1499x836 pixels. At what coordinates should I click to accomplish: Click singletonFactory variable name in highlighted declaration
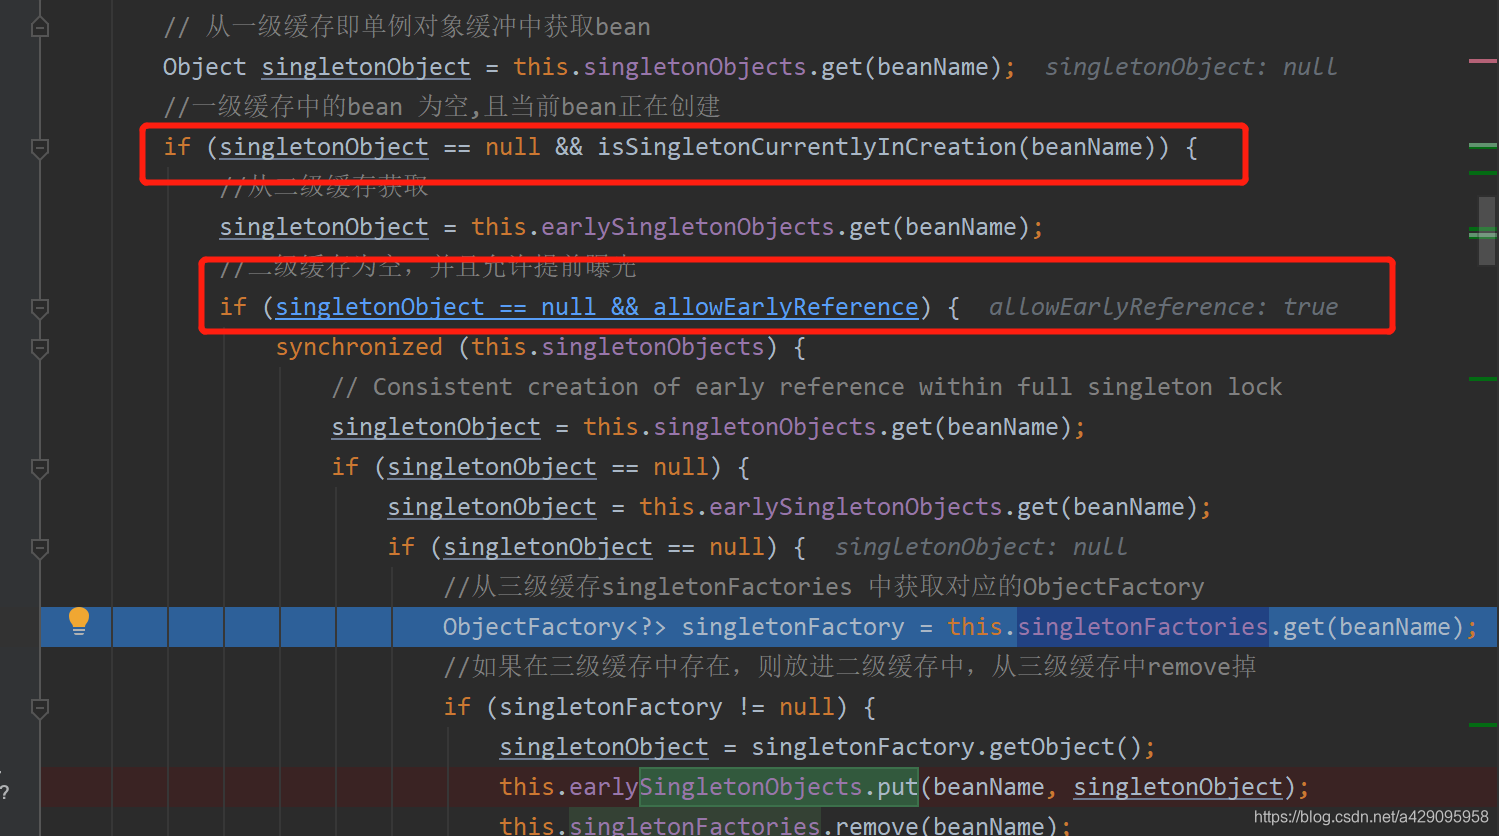[x=793, y=627]
